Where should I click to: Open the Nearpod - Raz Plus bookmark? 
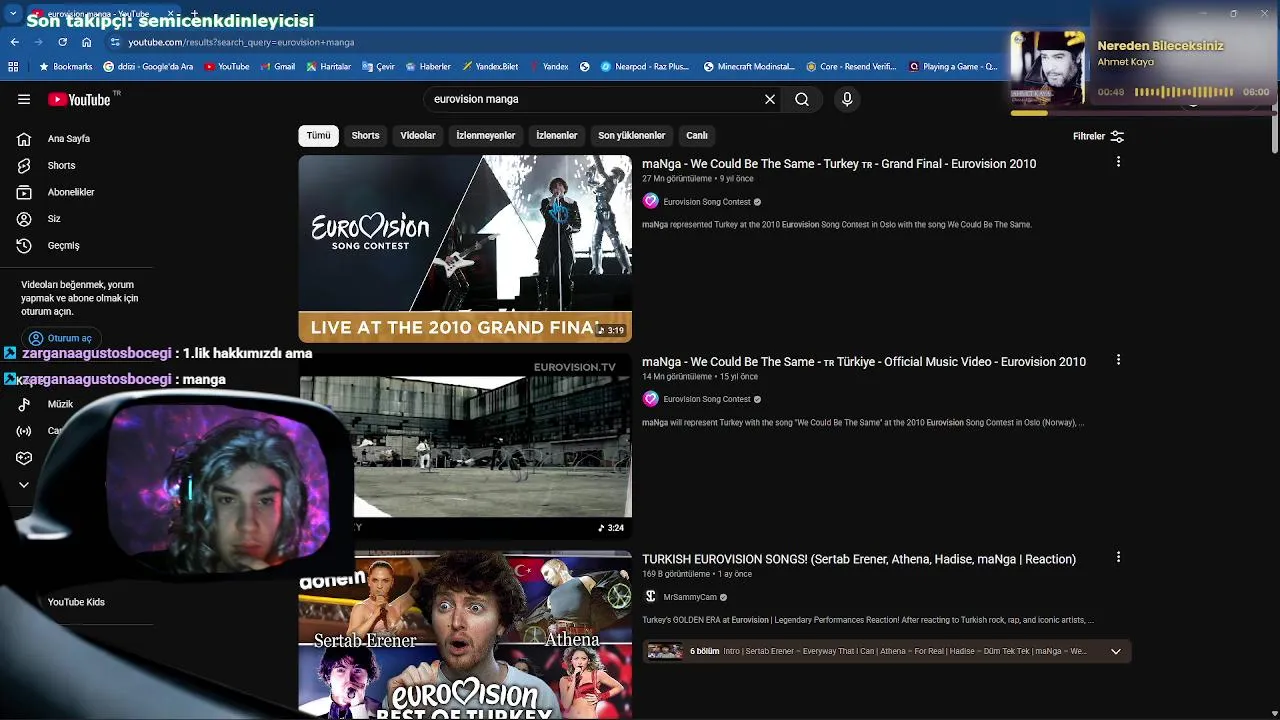(x=644, y=67)
